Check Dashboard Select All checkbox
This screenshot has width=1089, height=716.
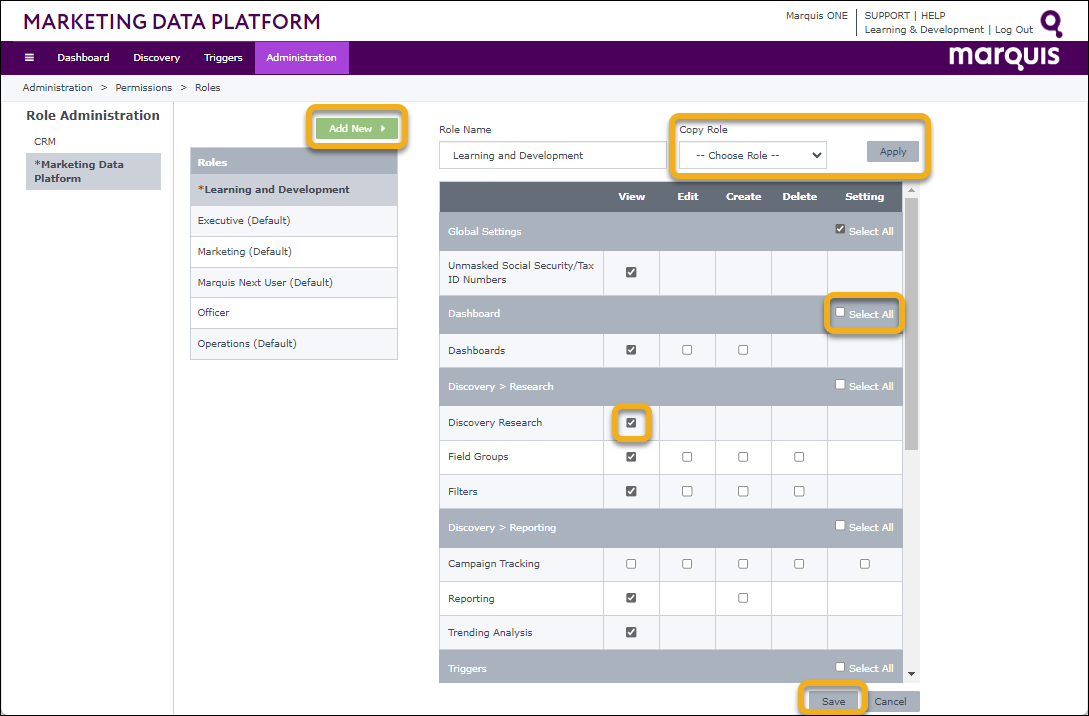(x=840, y=313)
